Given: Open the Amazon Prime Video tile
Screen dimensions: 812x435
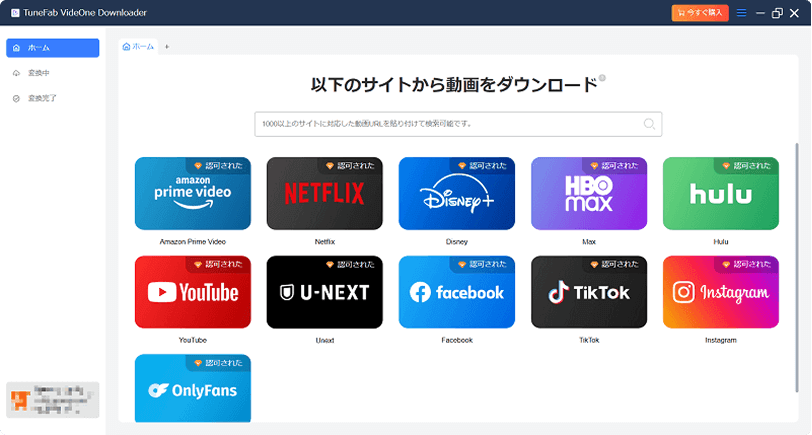Looking at the screenshot, I should (x=193, y=193).
